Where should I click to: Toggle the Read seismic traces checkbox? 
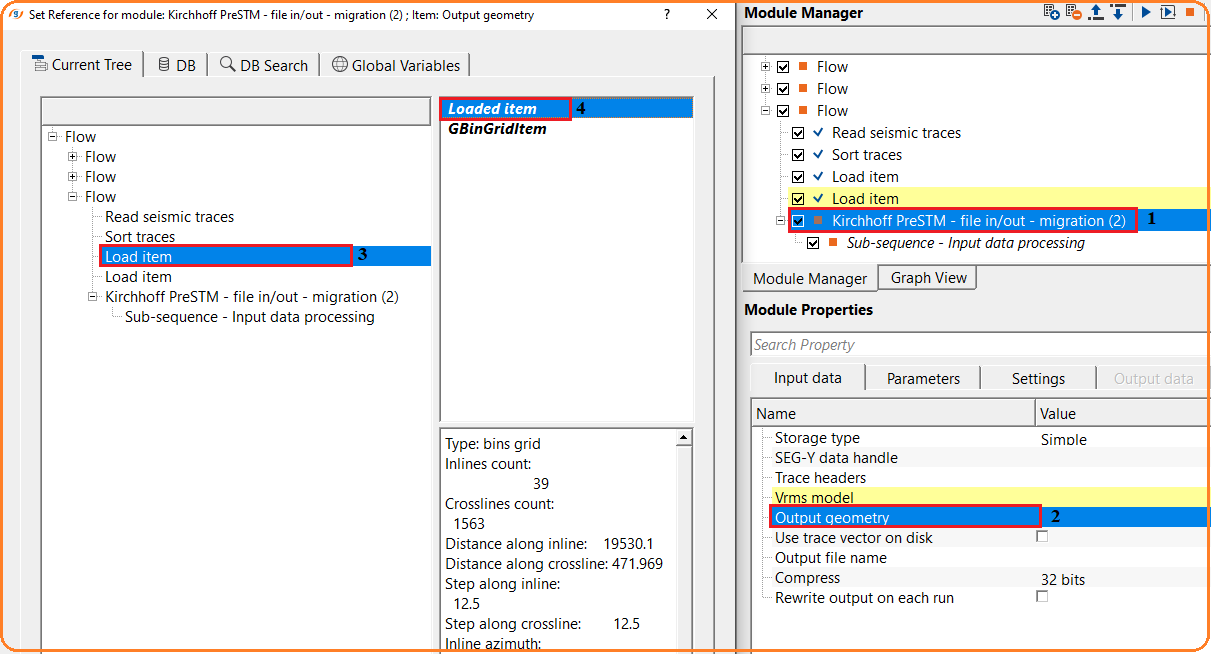[x=798, y=133]
